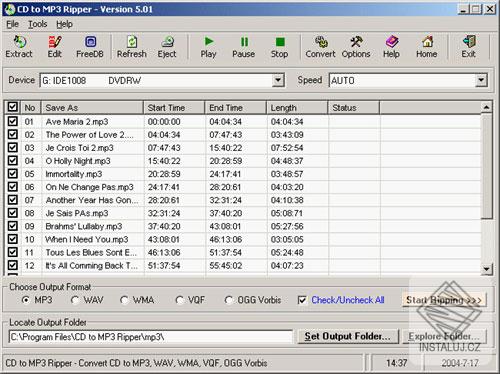Open the Tools menu
Viewport: 500px width, 374px height.
point(38,24)
